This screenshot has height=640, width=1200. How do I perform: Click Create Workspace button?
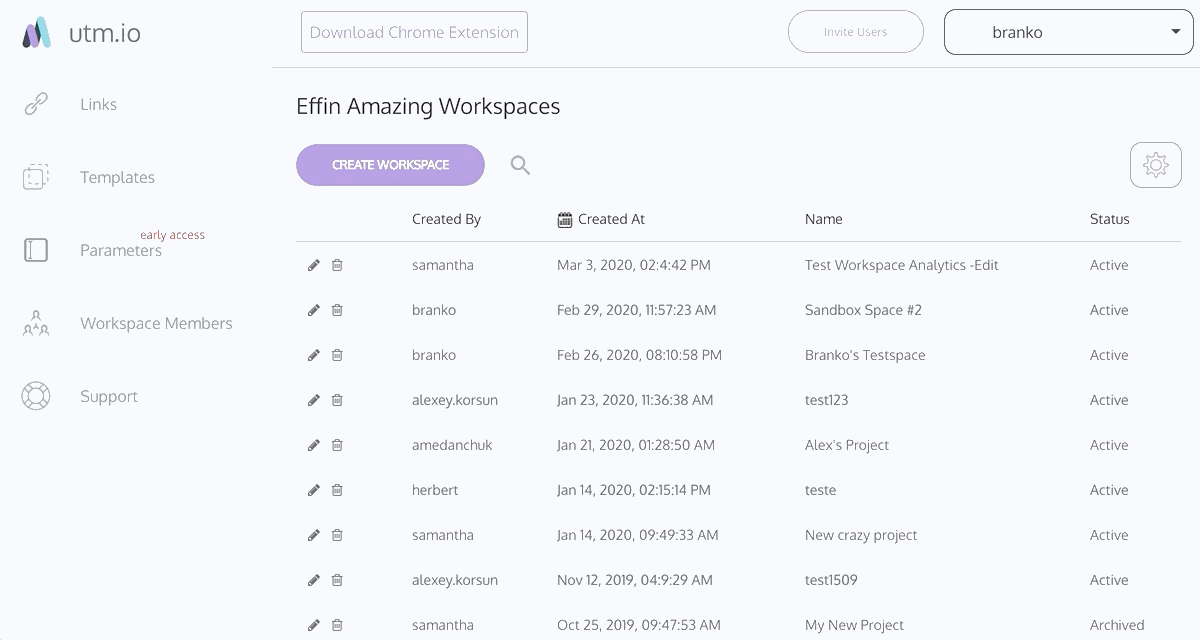(390, 165)
